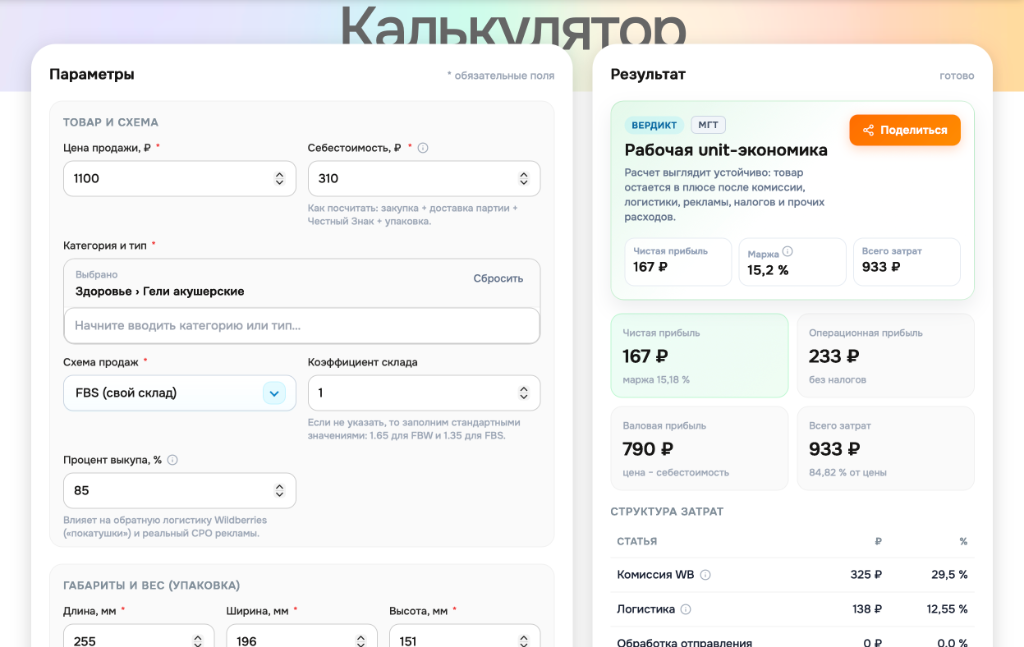Click stepper arrows in Длина field

pos(198,641)
